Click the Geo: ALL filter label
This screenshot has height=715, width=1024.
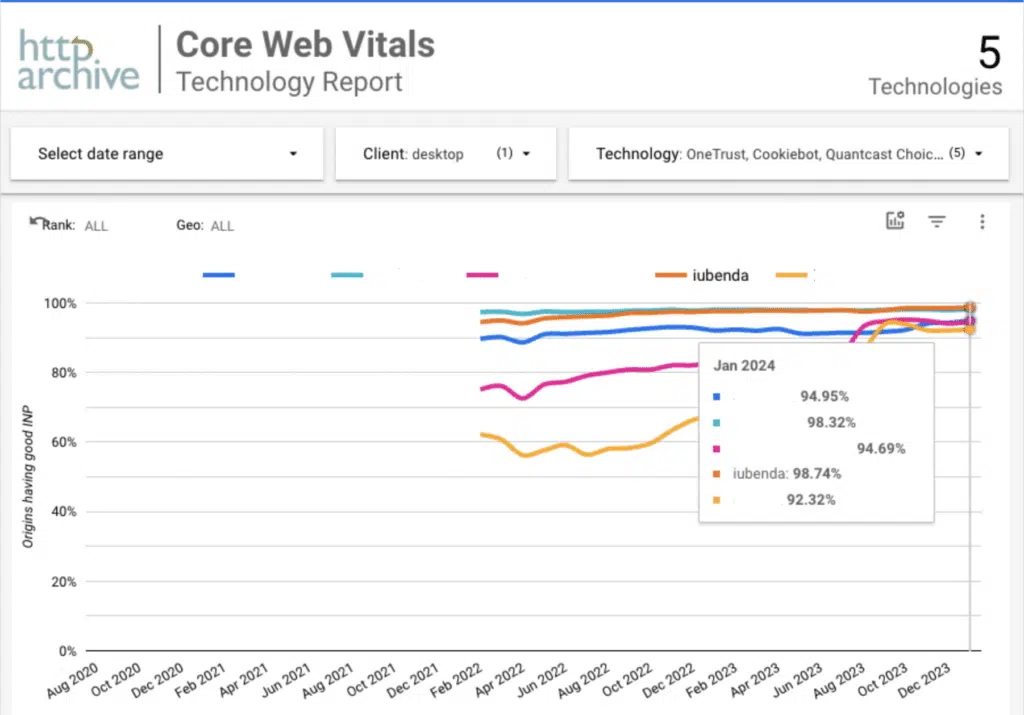coord(205,225)
